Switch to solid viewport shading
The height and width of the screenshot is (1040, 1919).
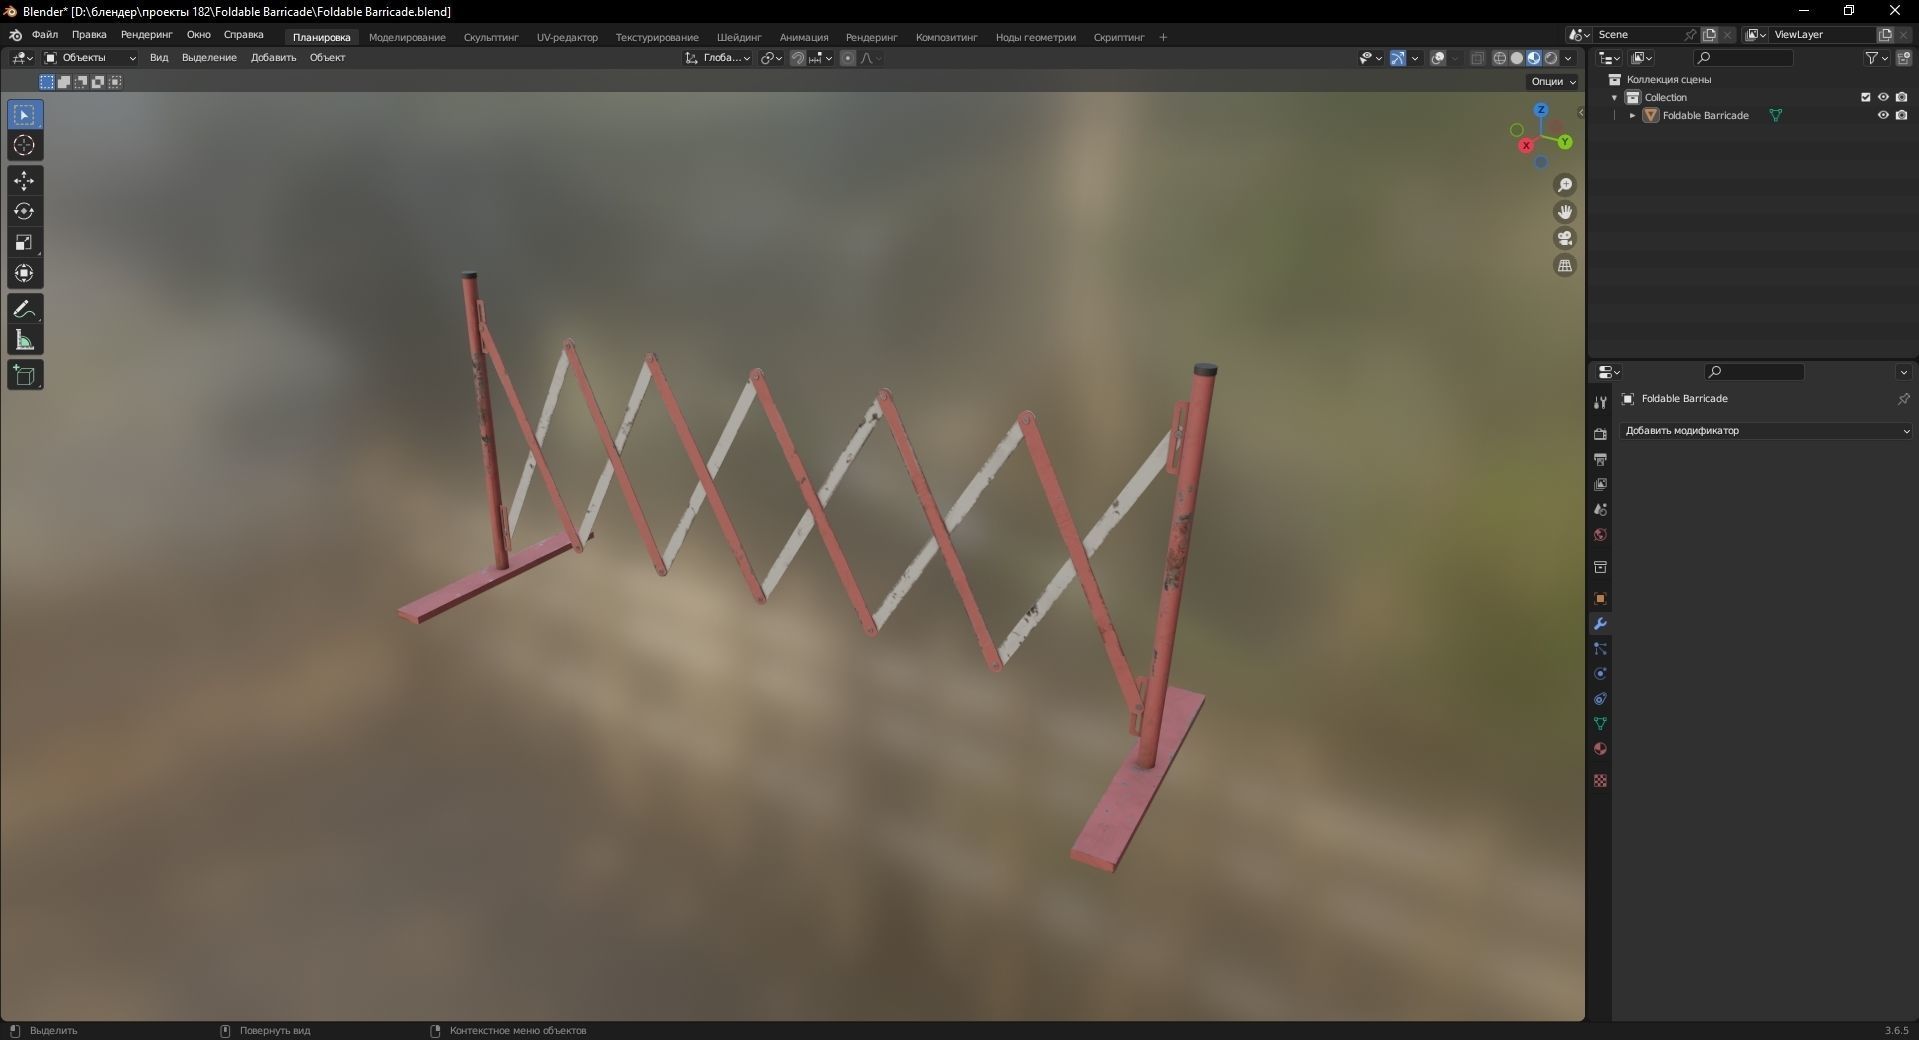[x=1517, y=58]
